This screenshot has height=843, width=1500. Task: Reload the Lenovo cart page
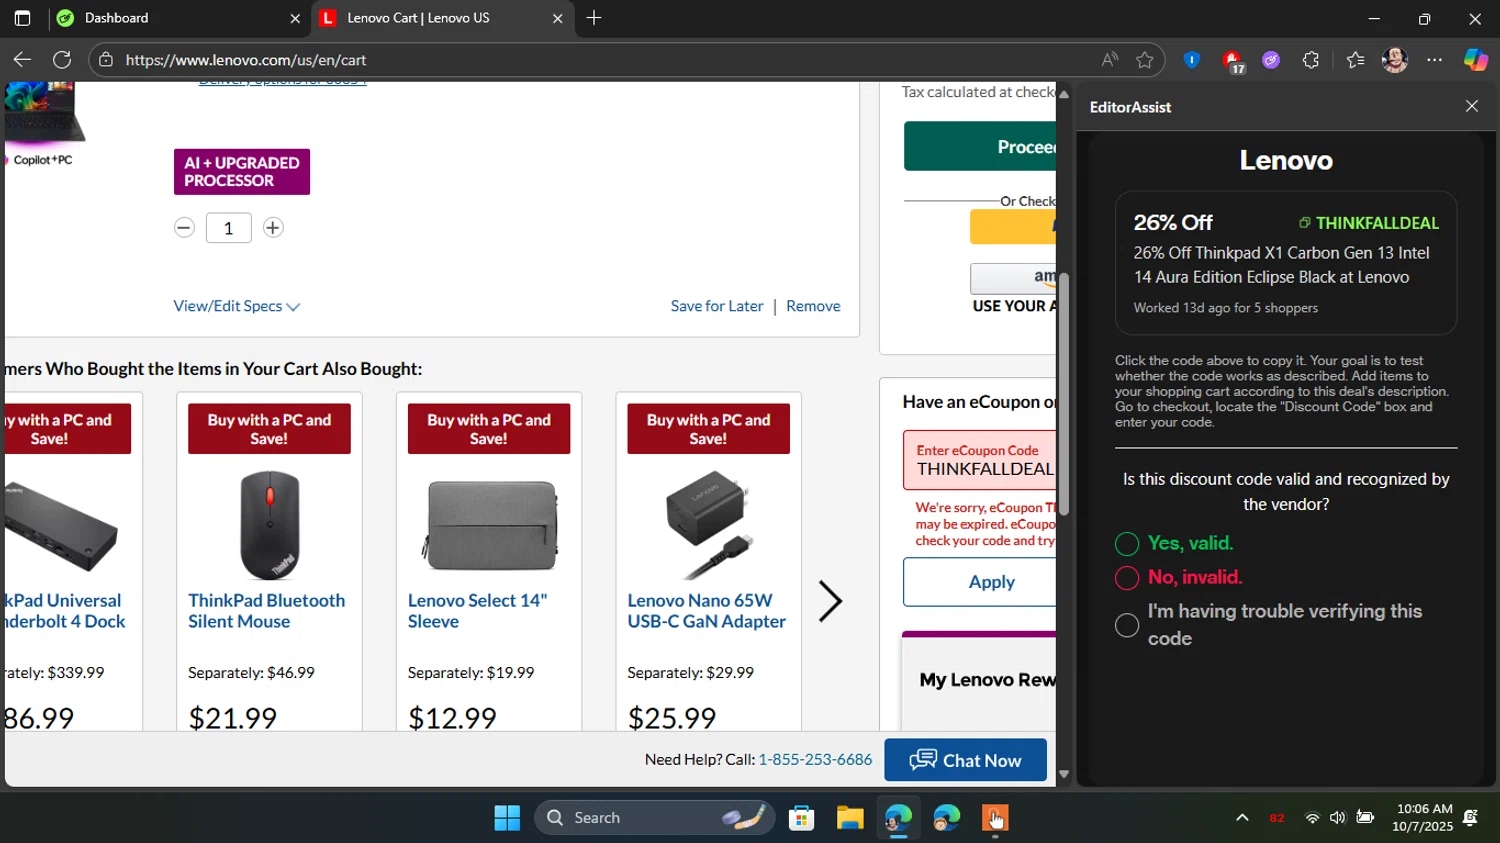click(62, 60)
